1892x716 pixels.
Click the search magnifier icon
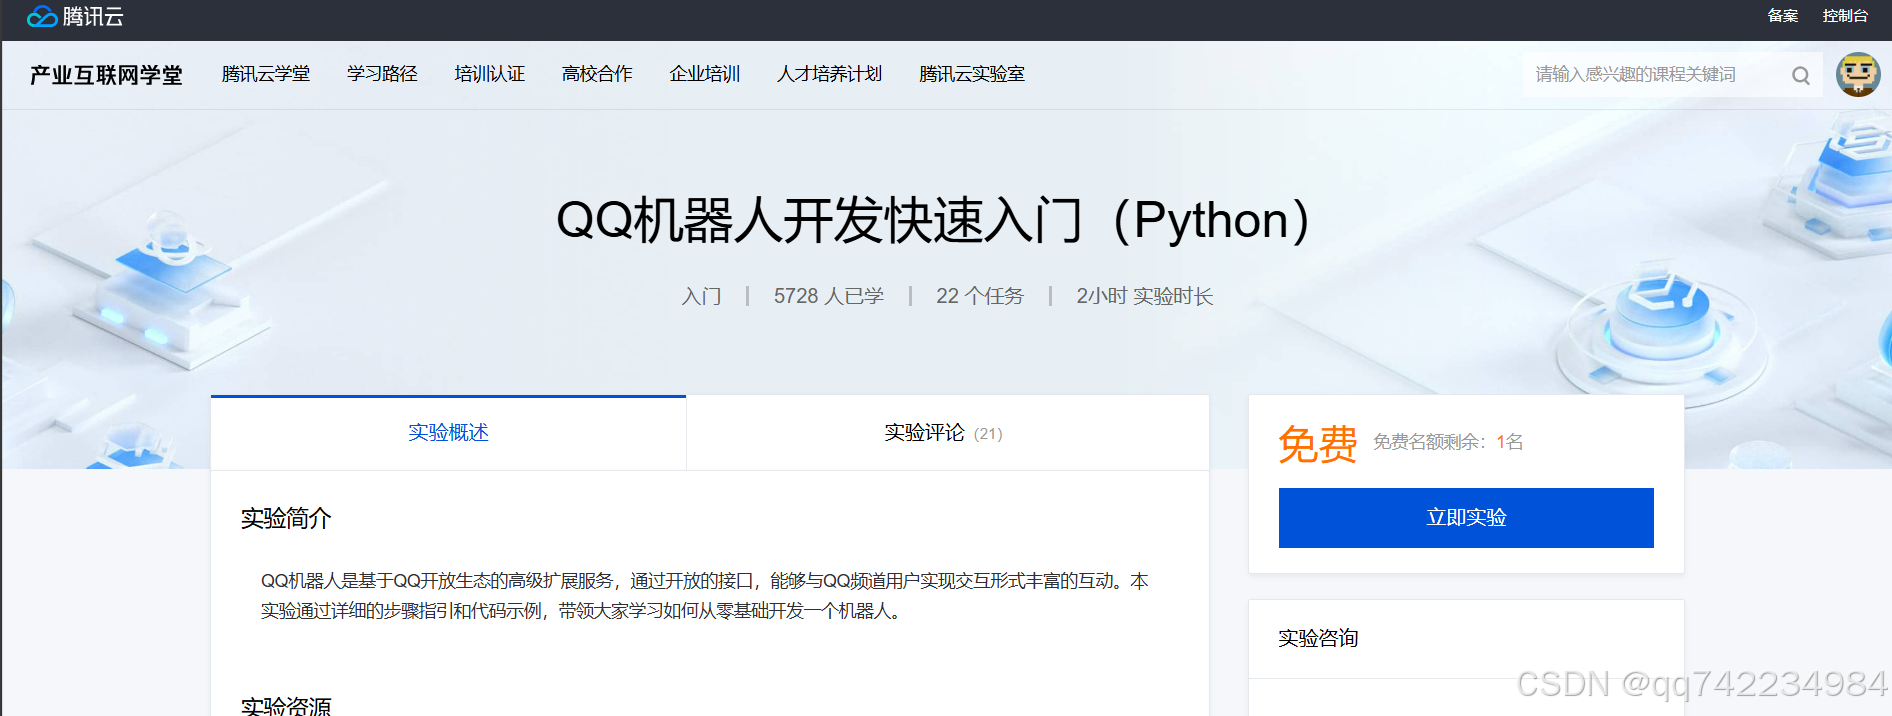(x=1800, y=75)
